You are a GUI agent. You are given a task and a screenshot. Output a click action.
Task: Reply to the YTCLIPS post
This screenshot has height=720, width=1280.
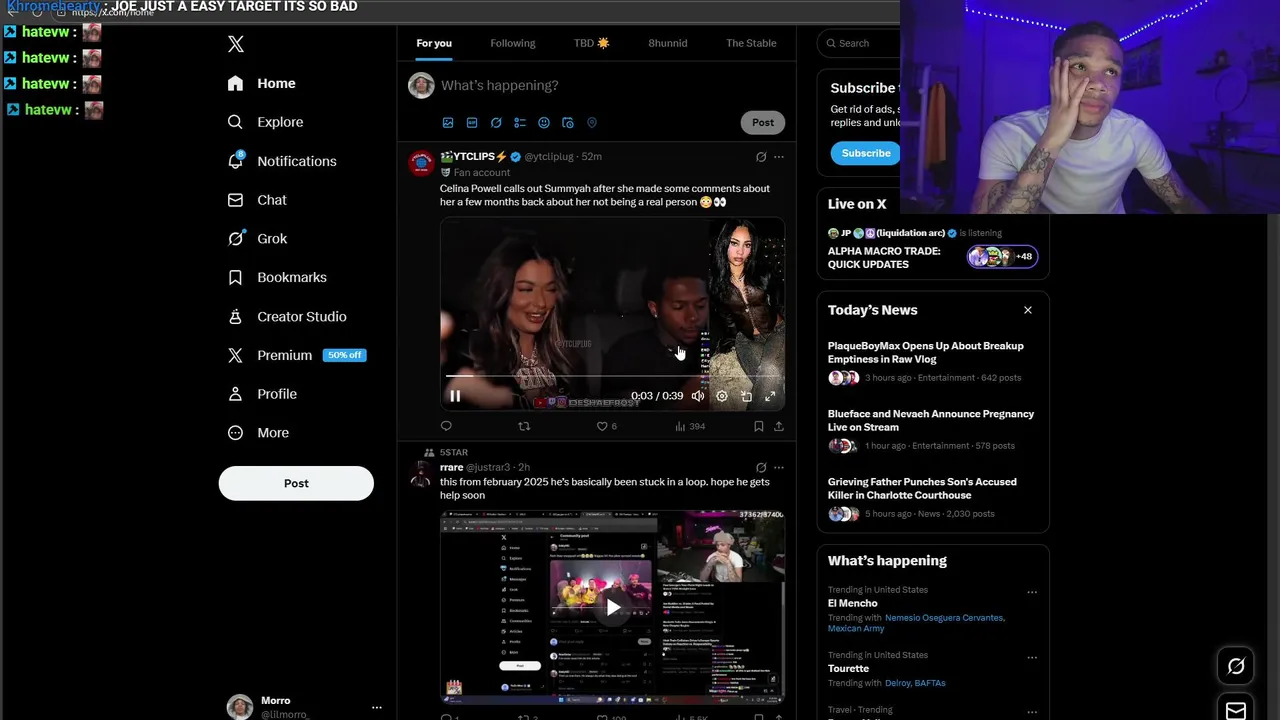(x=446, y=426)
